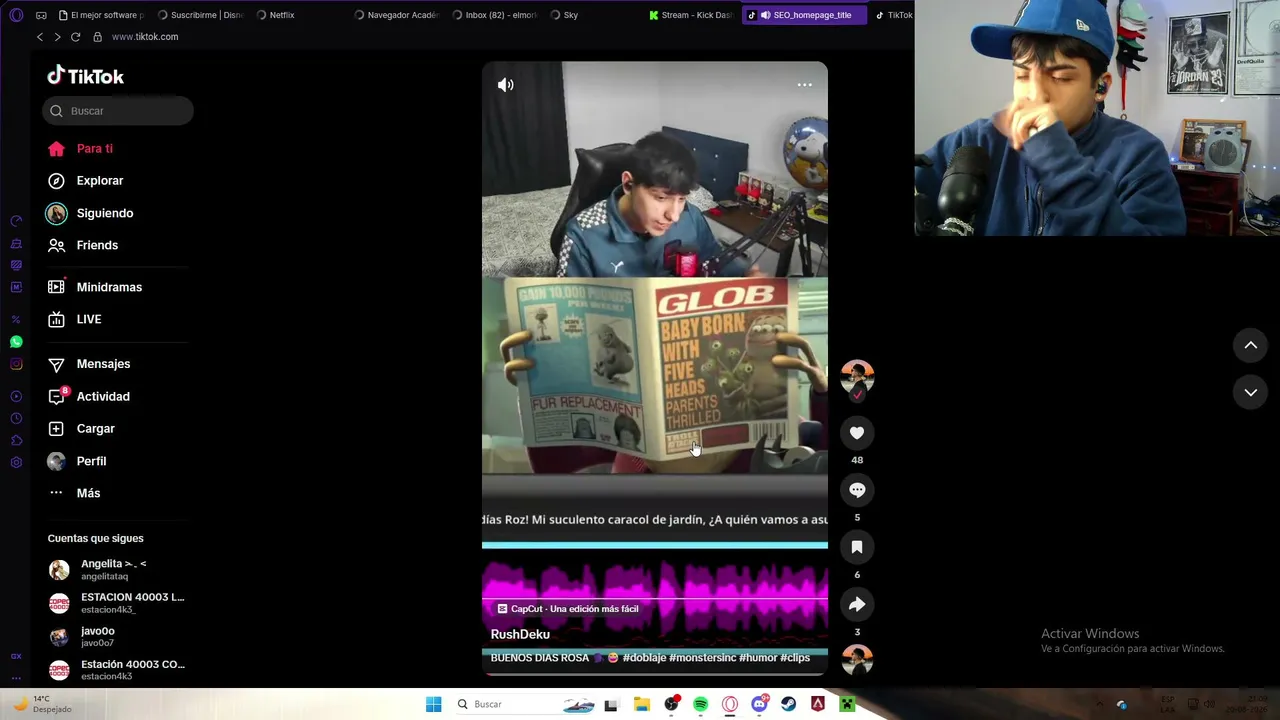Share the video using the arrow icon
Image resolution: width=1280 pixels, height=720 pixels.
click(x=857, y=604)
